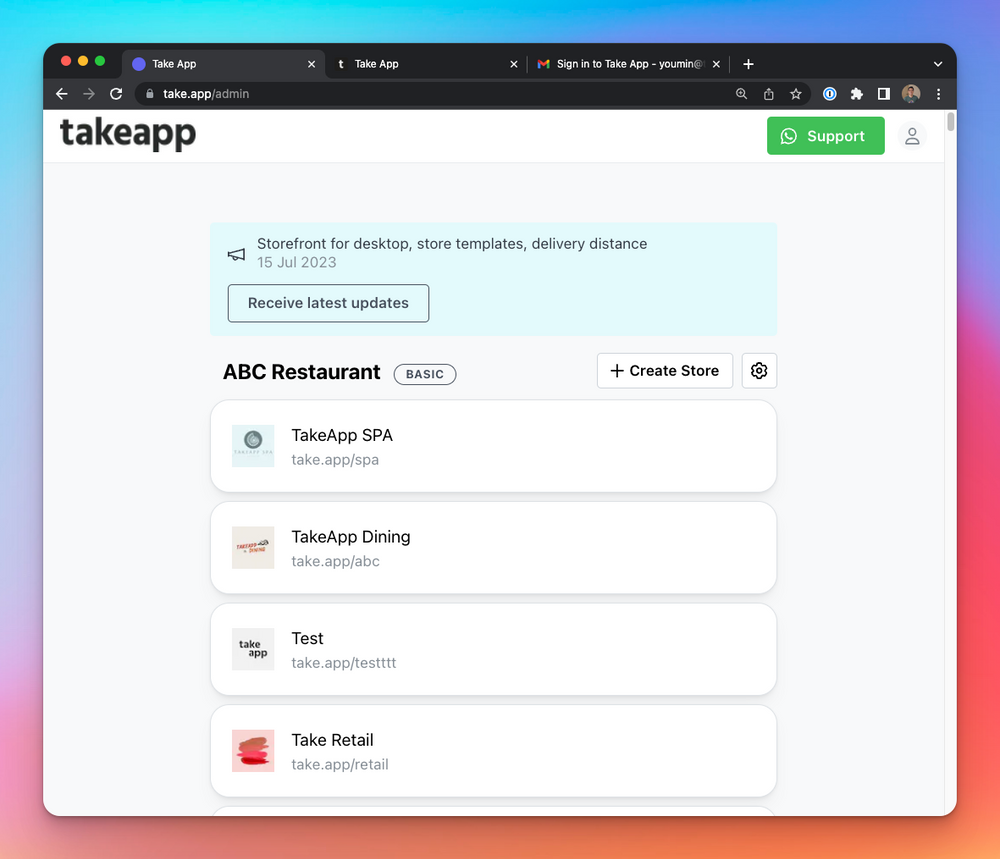Open the Take Retail store
Image resolution: width=1000 pixels, height=859 pixels.
click(x=494, y=751)
